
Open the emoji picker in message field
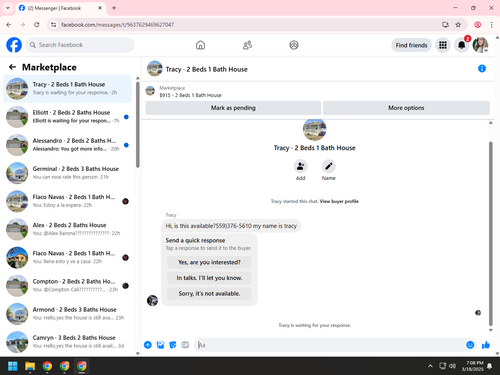(470, 345)
